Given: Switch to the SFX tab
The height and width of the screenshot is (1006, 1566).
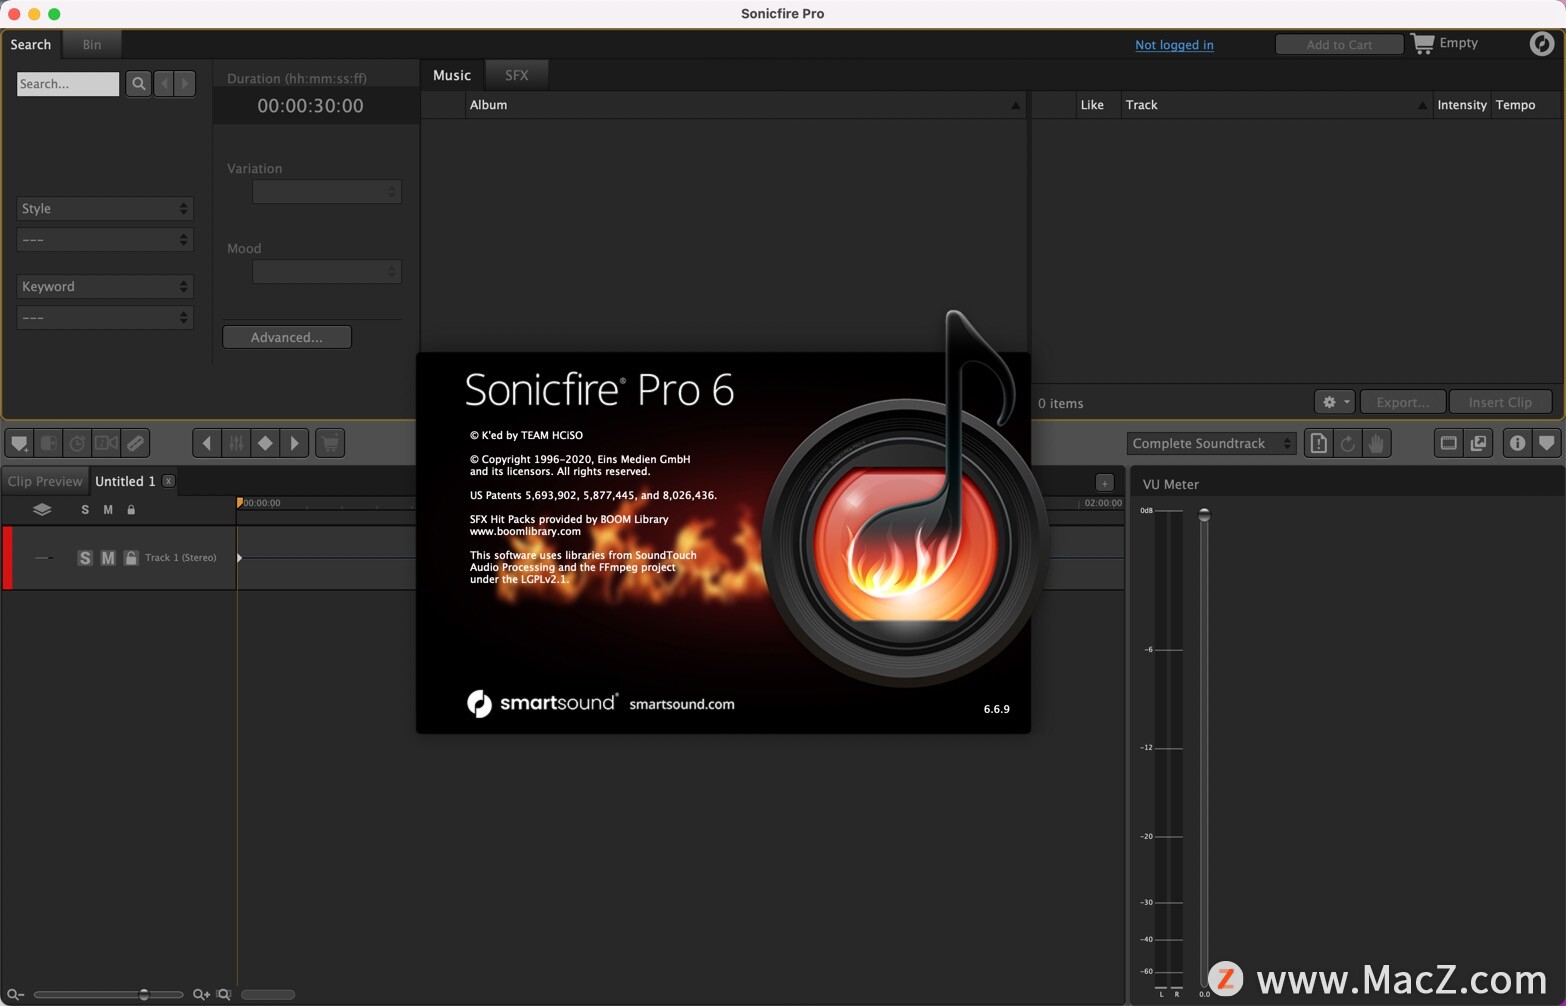Looking at the screenshot, I should coord(516,75).
